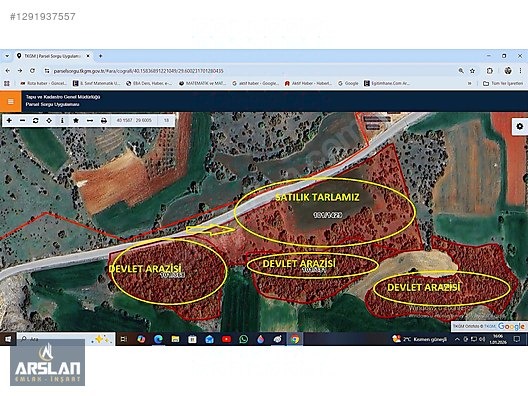
Task: Open the Windows Start menu
Action: [x=7, y=339]
